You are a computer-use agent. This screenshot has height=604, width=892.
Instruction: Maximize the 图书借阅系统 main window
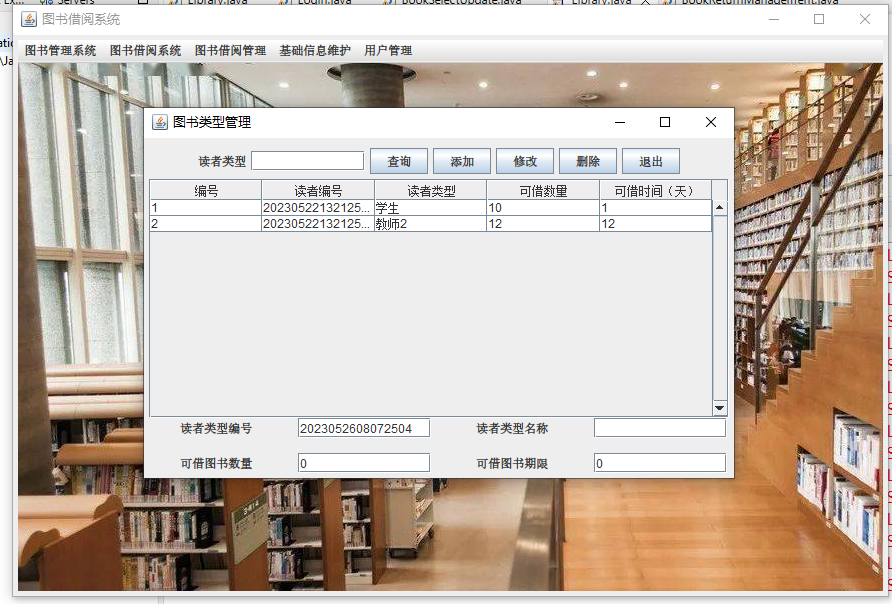(819, 19)
